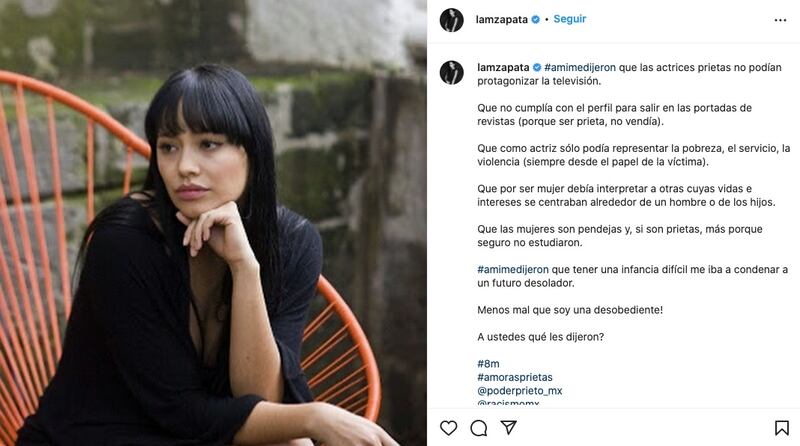Click verified badge next to header username
Viewport: 800px width, 446px height.
[x=536, y=19]
